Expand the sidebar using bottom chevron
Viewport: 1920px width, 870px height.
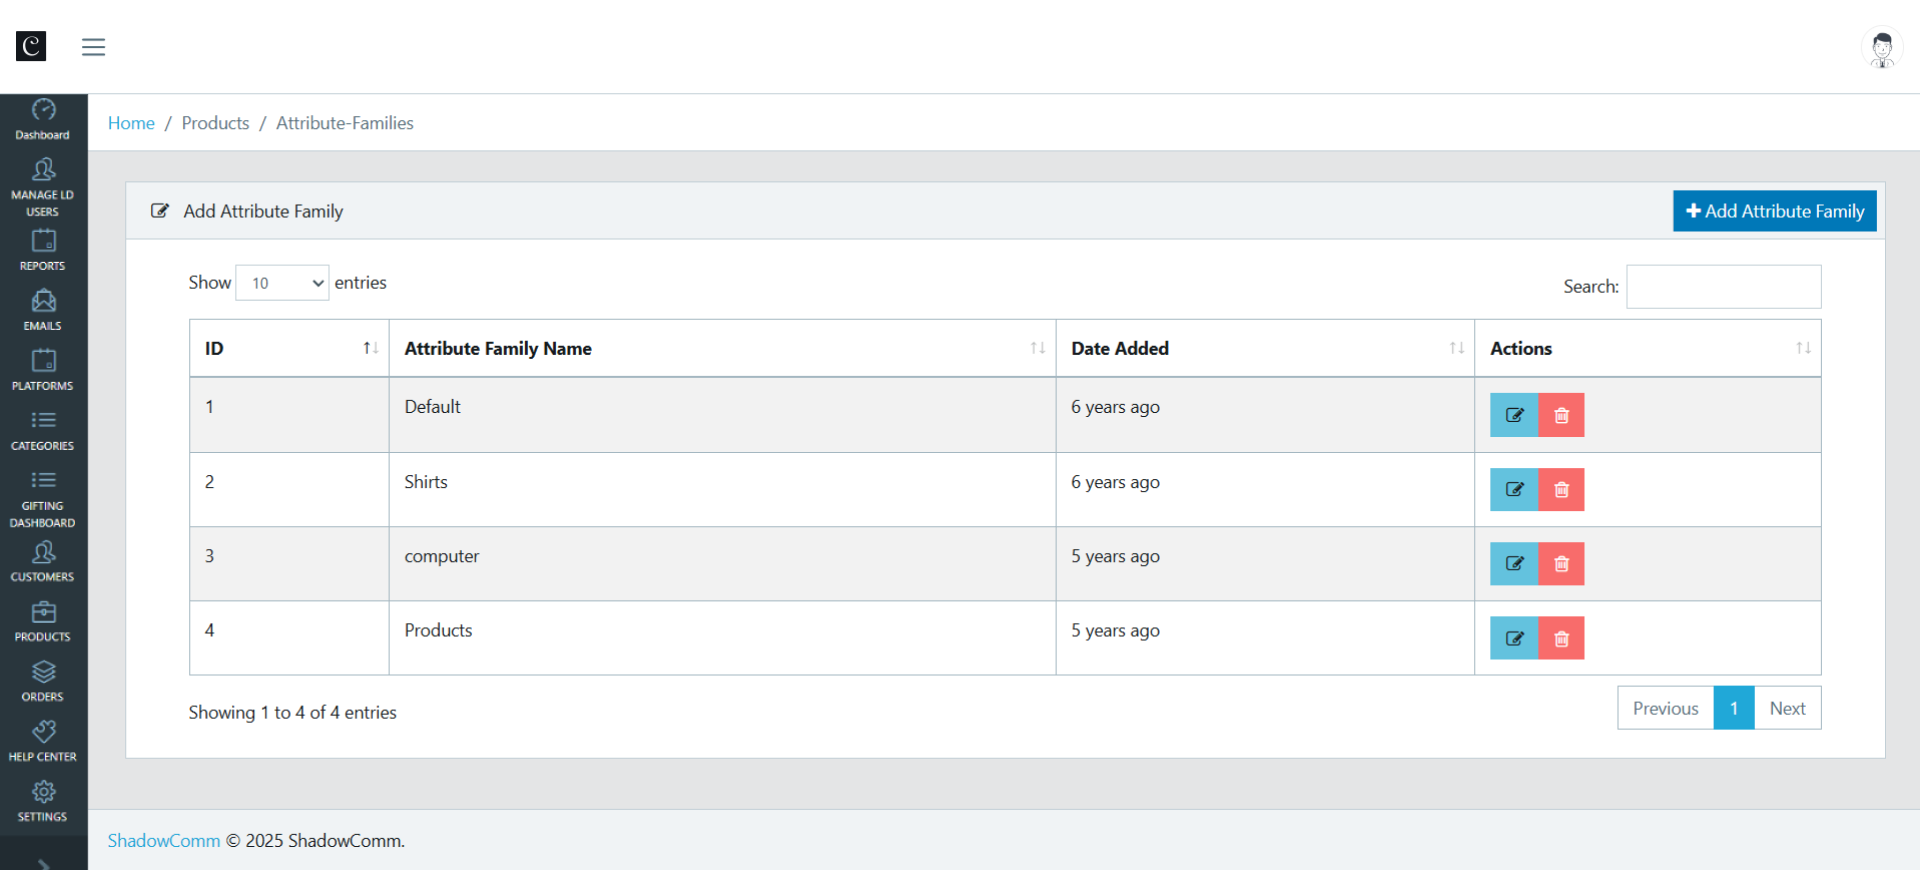(x=43, y=862)
